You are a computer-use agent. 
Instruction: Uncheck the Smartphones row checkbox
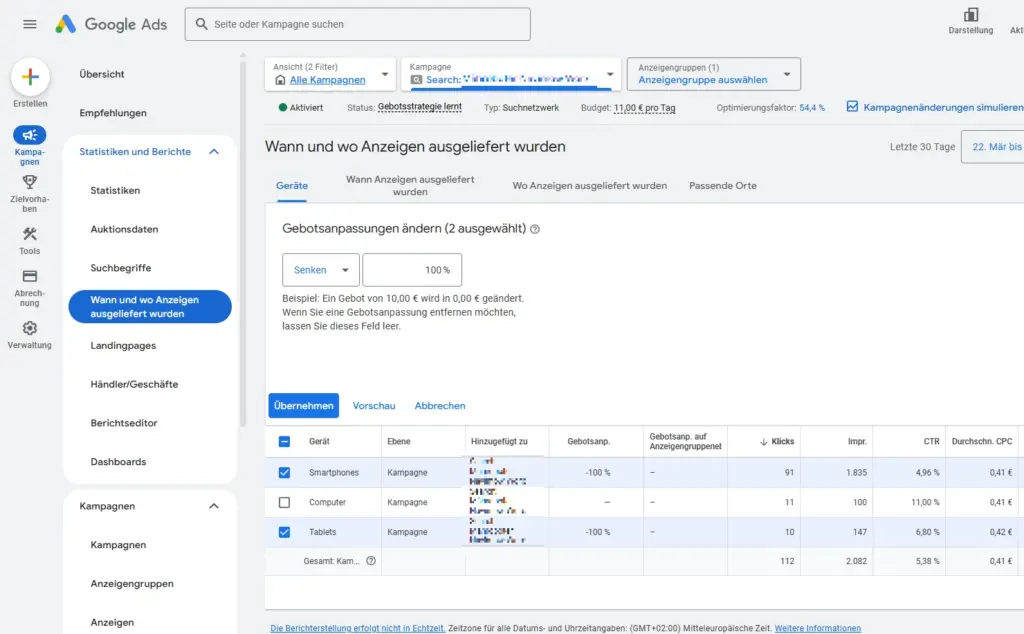point(284,472)
